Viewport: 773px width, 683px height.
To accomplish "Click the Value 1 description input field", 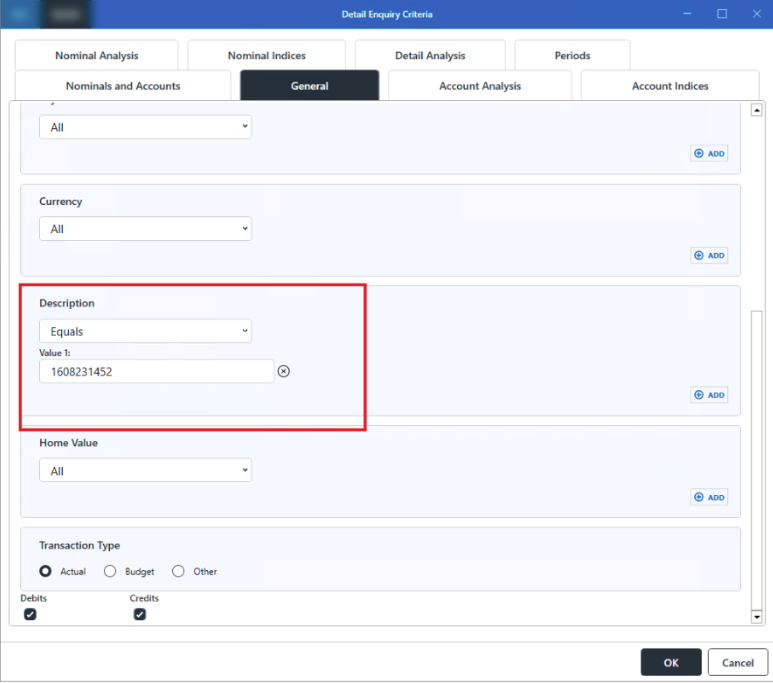I will pyautogui.click(x=156, y=372).
